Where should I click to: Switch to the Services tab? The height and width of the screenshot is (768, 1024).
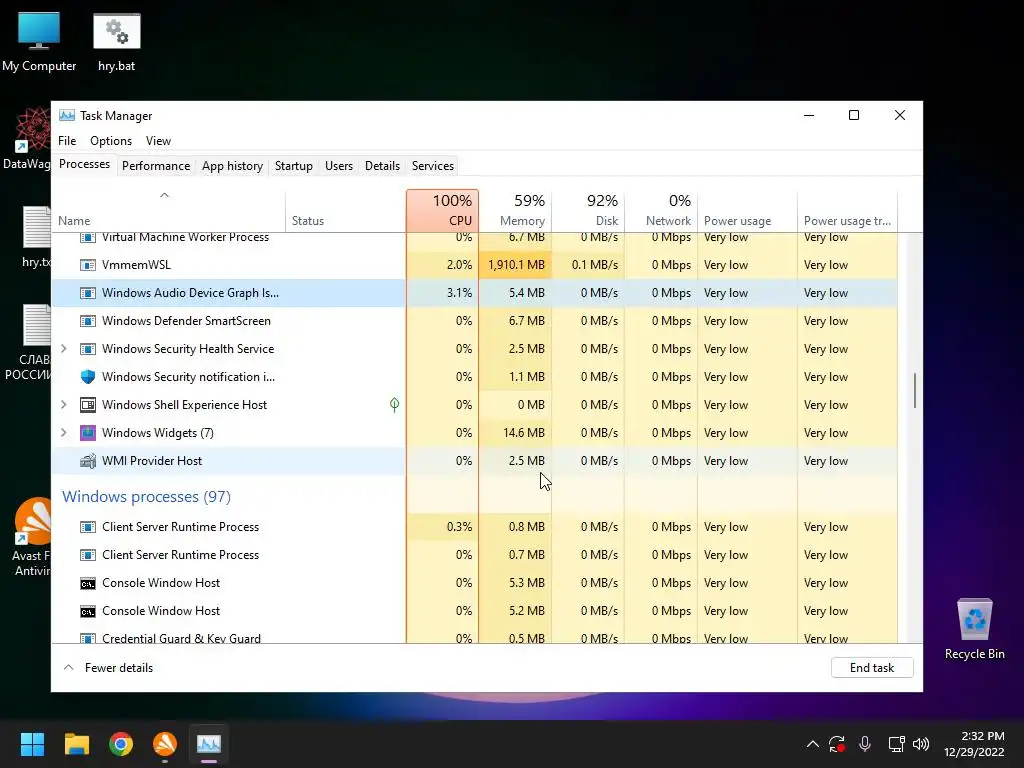[432, 166]
